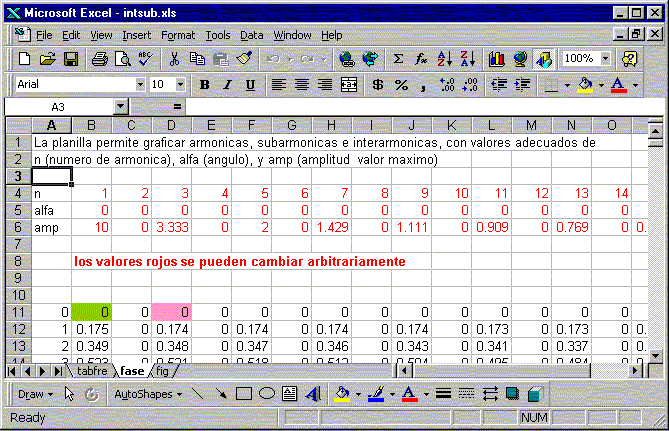Open the AutoShapes dropdown
Screen dimensions: 669x431
148,394
